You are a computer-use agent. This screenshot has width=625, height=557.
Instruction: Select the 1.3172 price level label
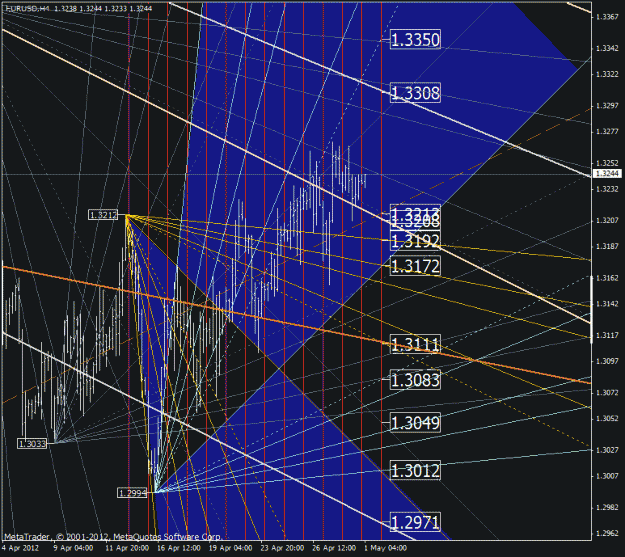[415, 266]
